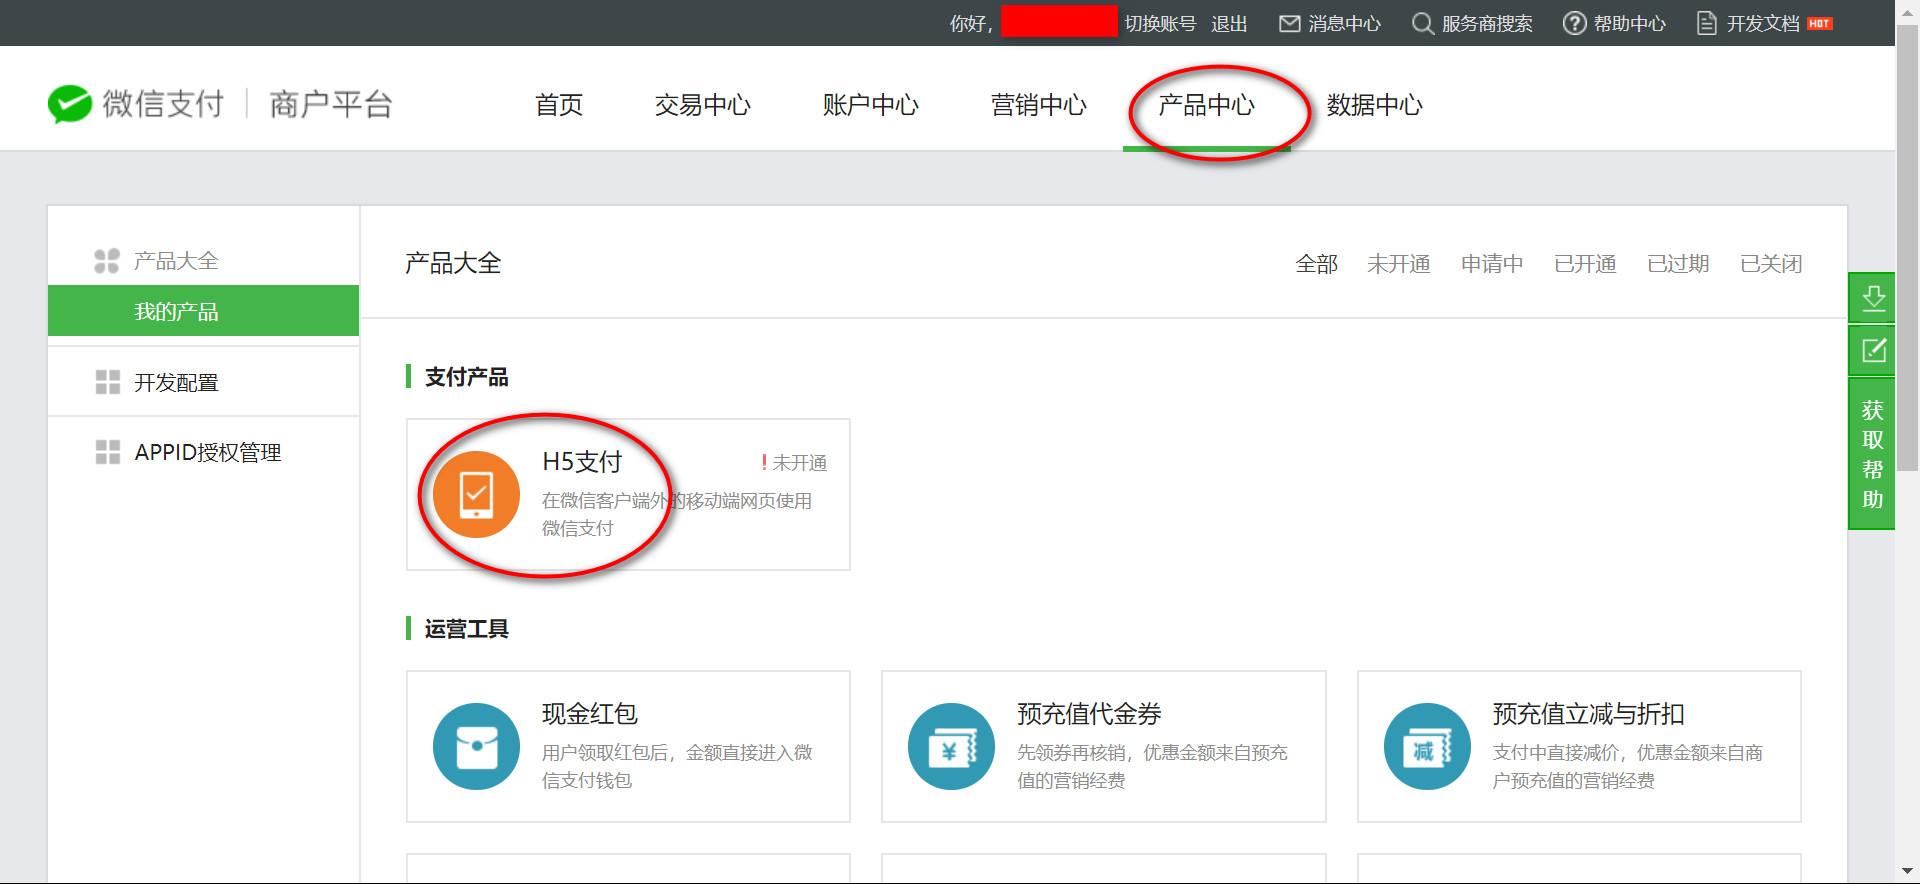Switch to 营销中心 tab

tap(1039, 105)
